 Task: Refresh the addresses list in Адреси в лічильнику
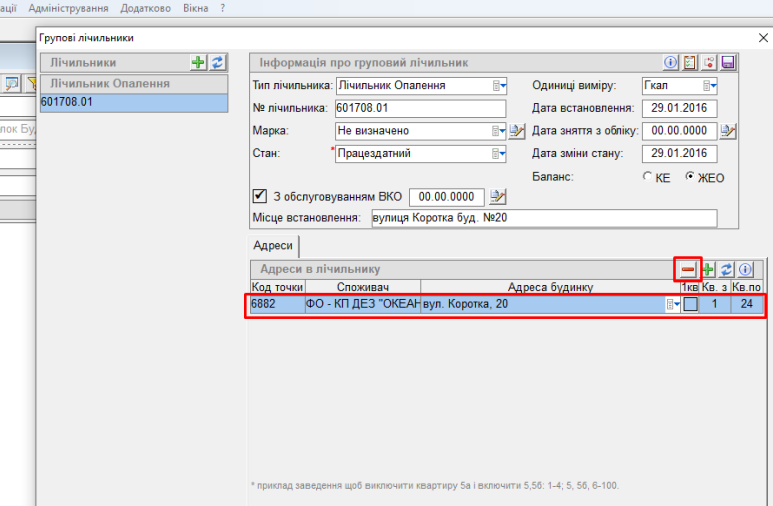[x=726, y=270]
